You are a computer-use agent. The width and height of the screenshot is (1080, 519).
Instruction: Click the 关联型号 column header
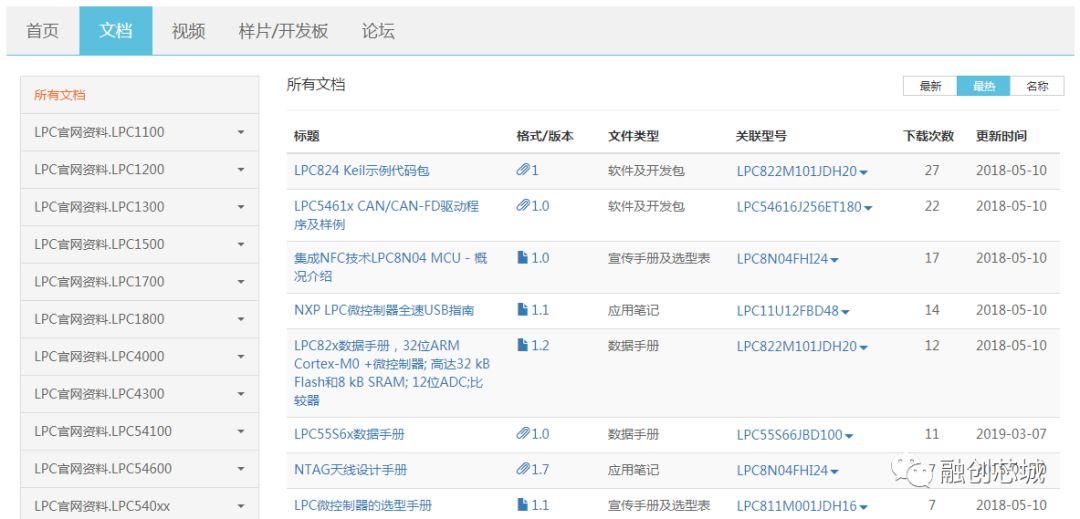point(761,136)
